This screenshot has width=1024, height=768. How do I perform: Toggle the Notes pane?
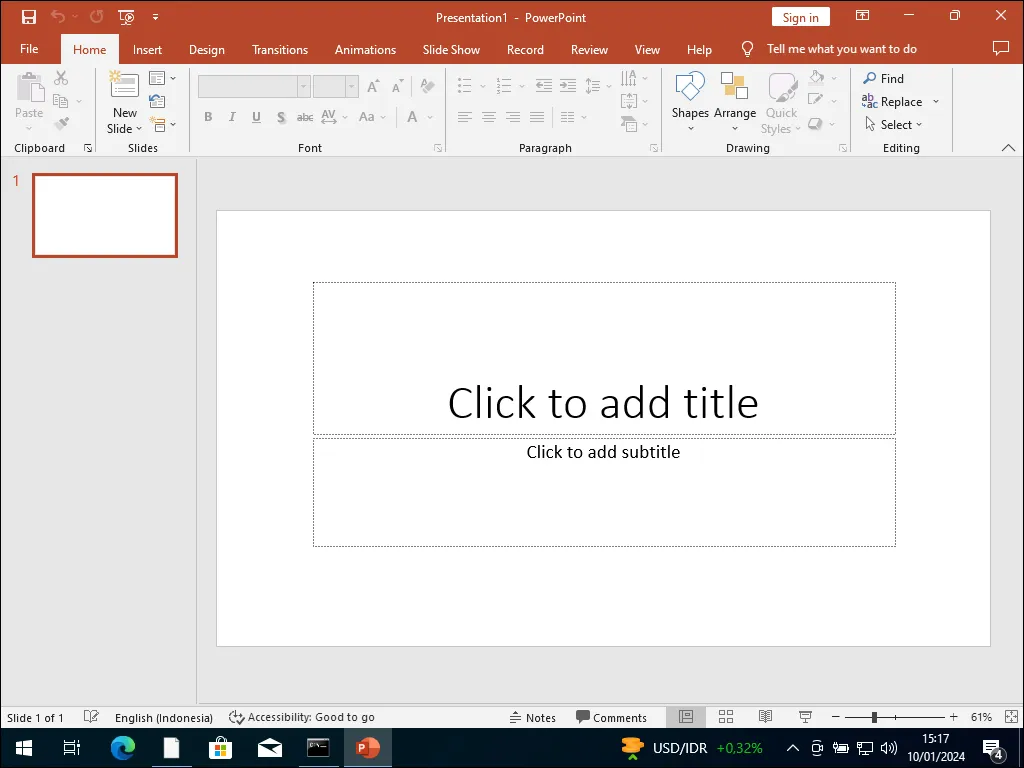[x=532, y=717]
